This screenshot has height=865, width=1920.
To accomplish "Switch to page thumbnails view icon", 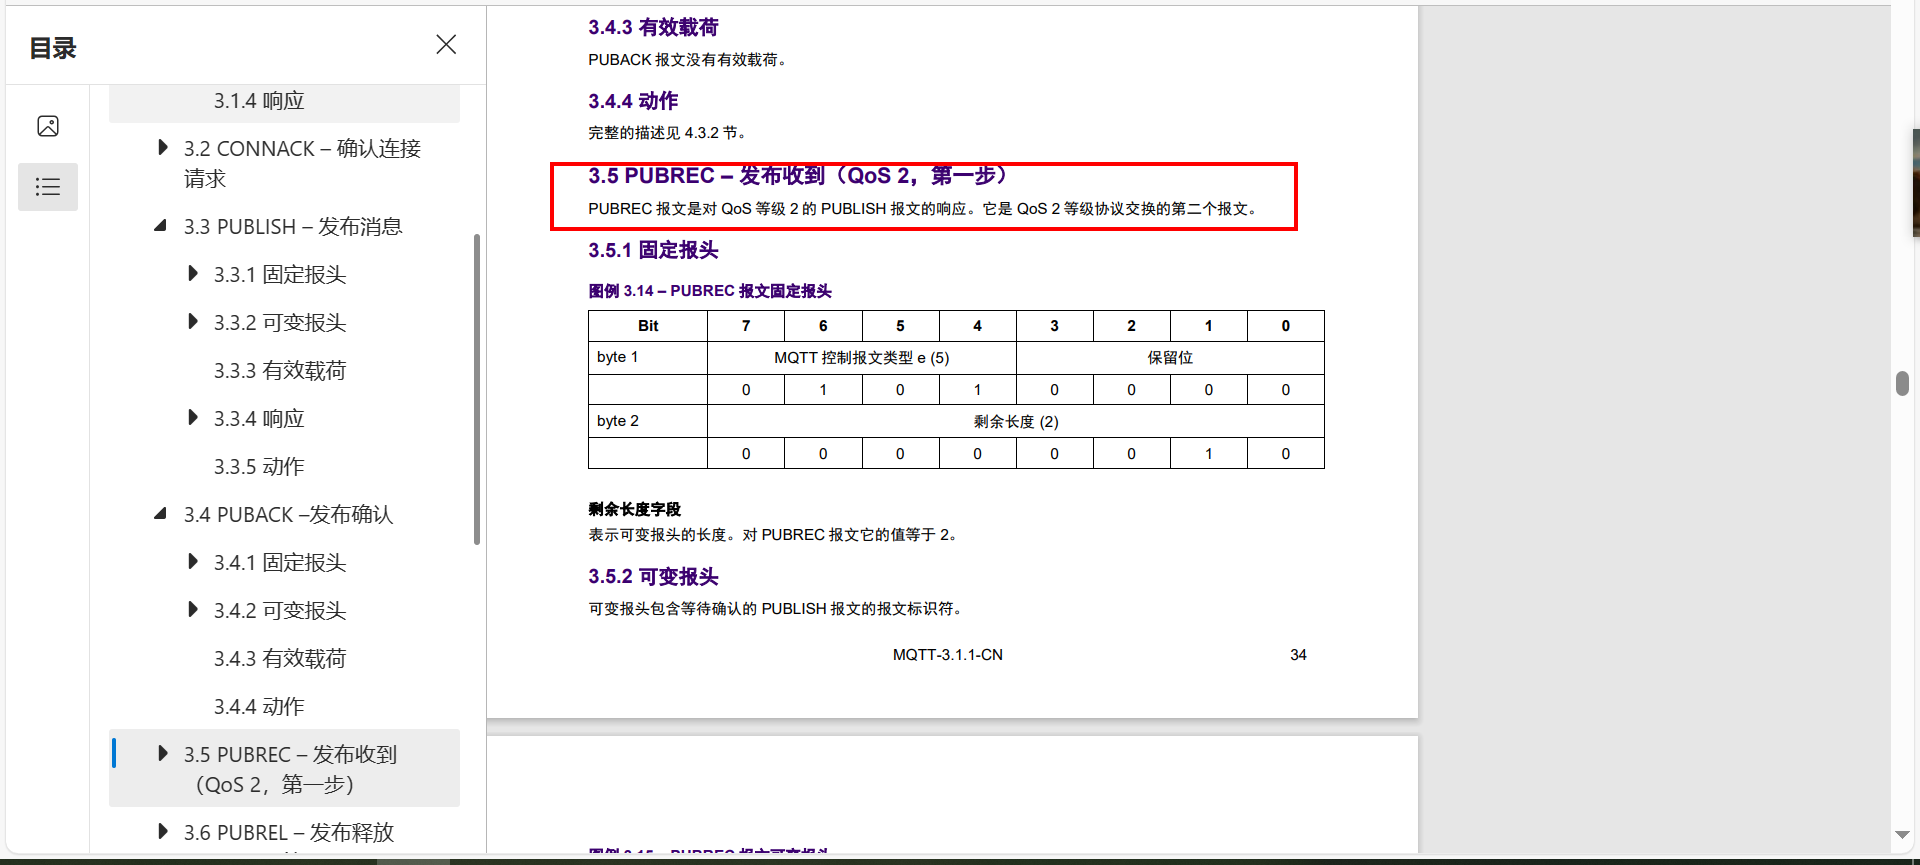I will [48, 126].
